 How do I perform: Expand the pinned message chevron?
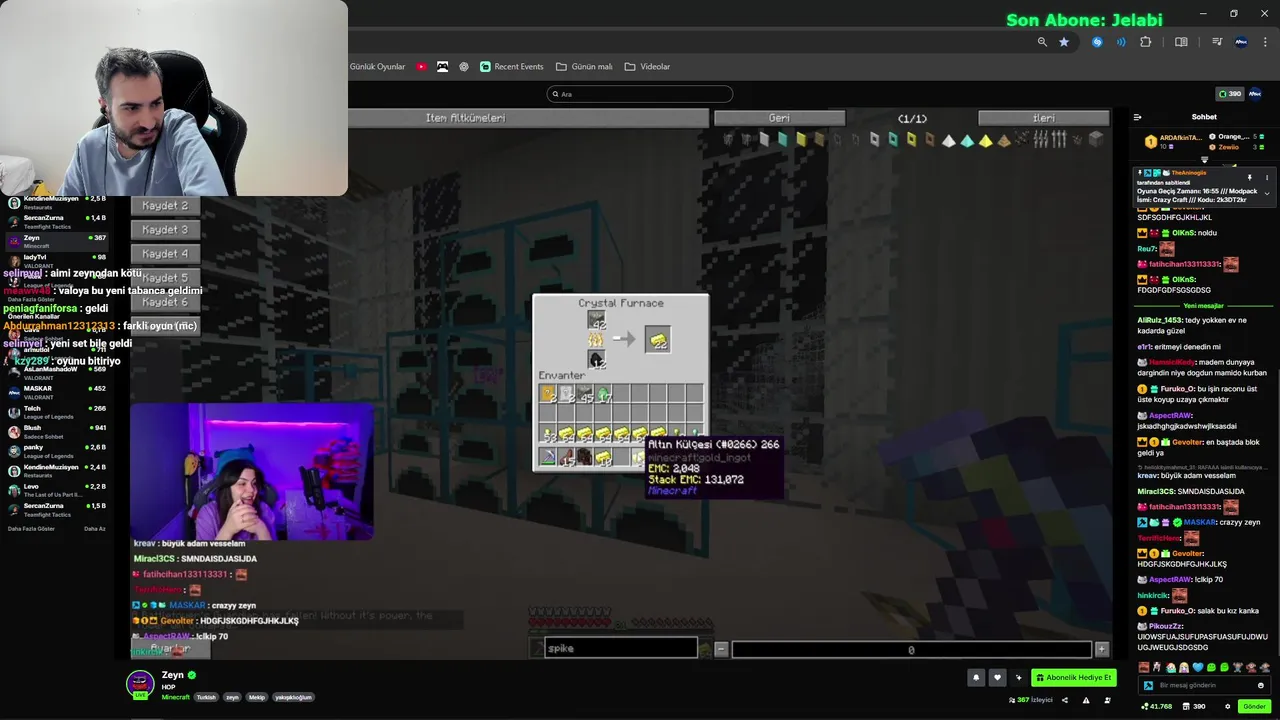(x=1267, y=193)
